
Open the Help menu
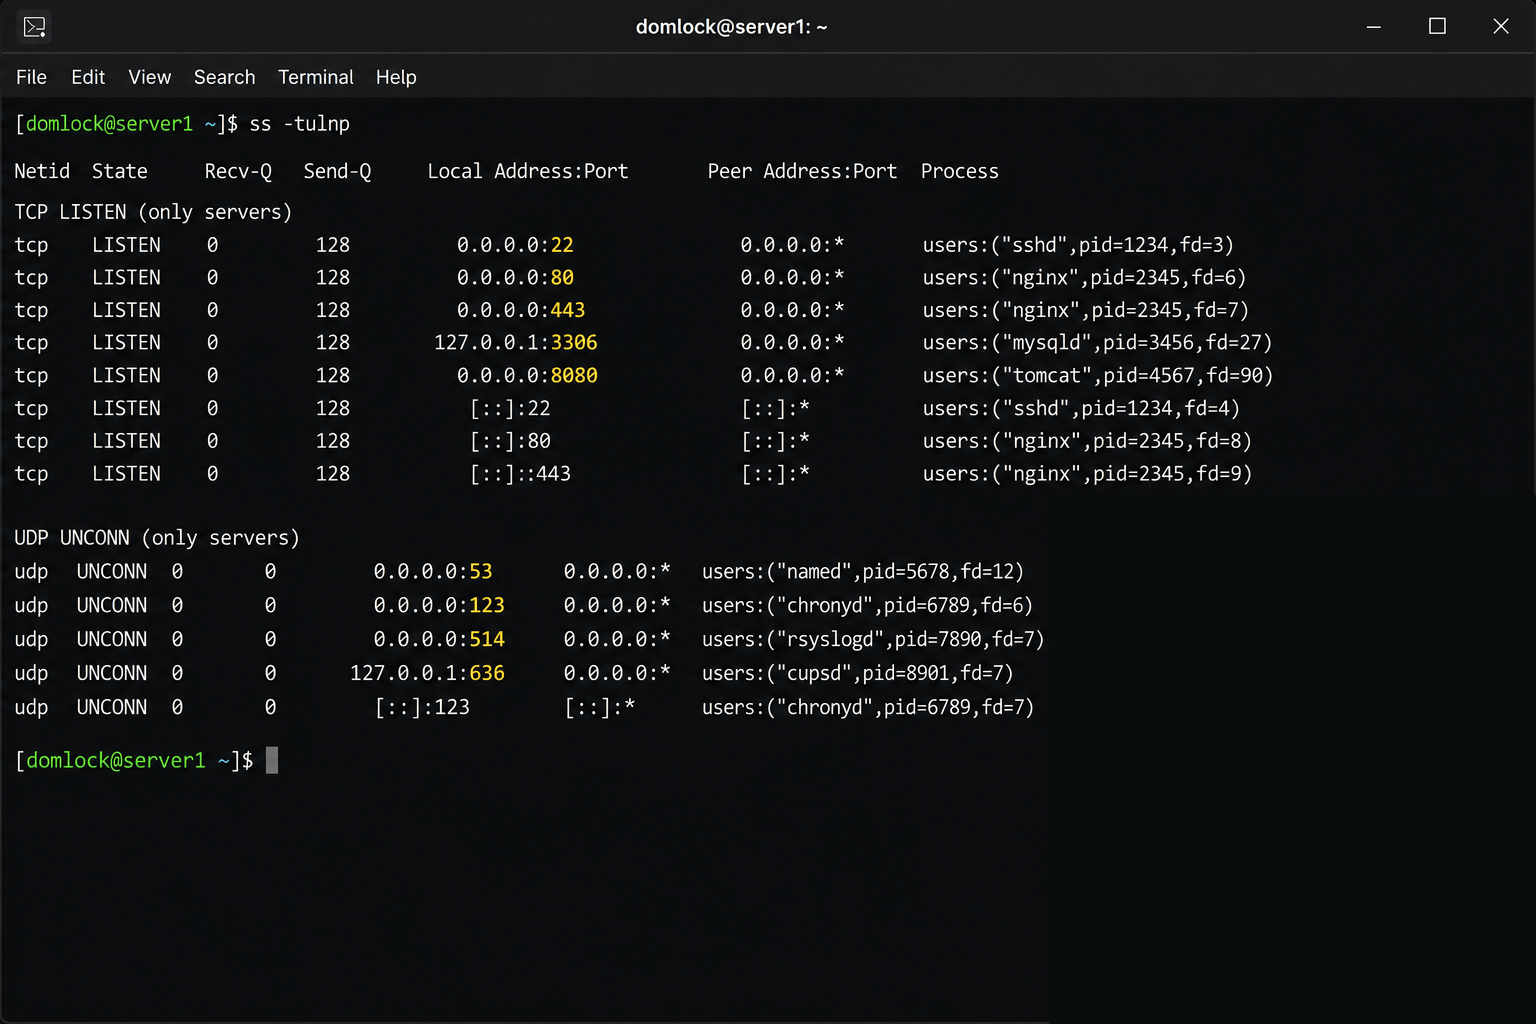[x=396, y=77]
